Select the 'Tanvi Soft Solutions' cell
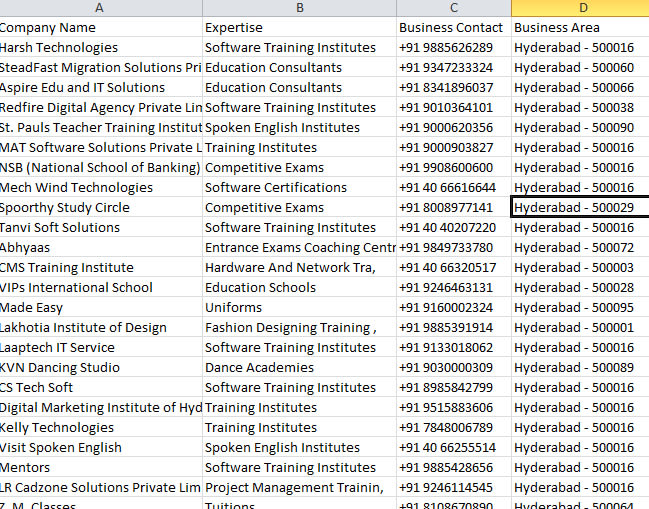 click(x=101, y=227)
